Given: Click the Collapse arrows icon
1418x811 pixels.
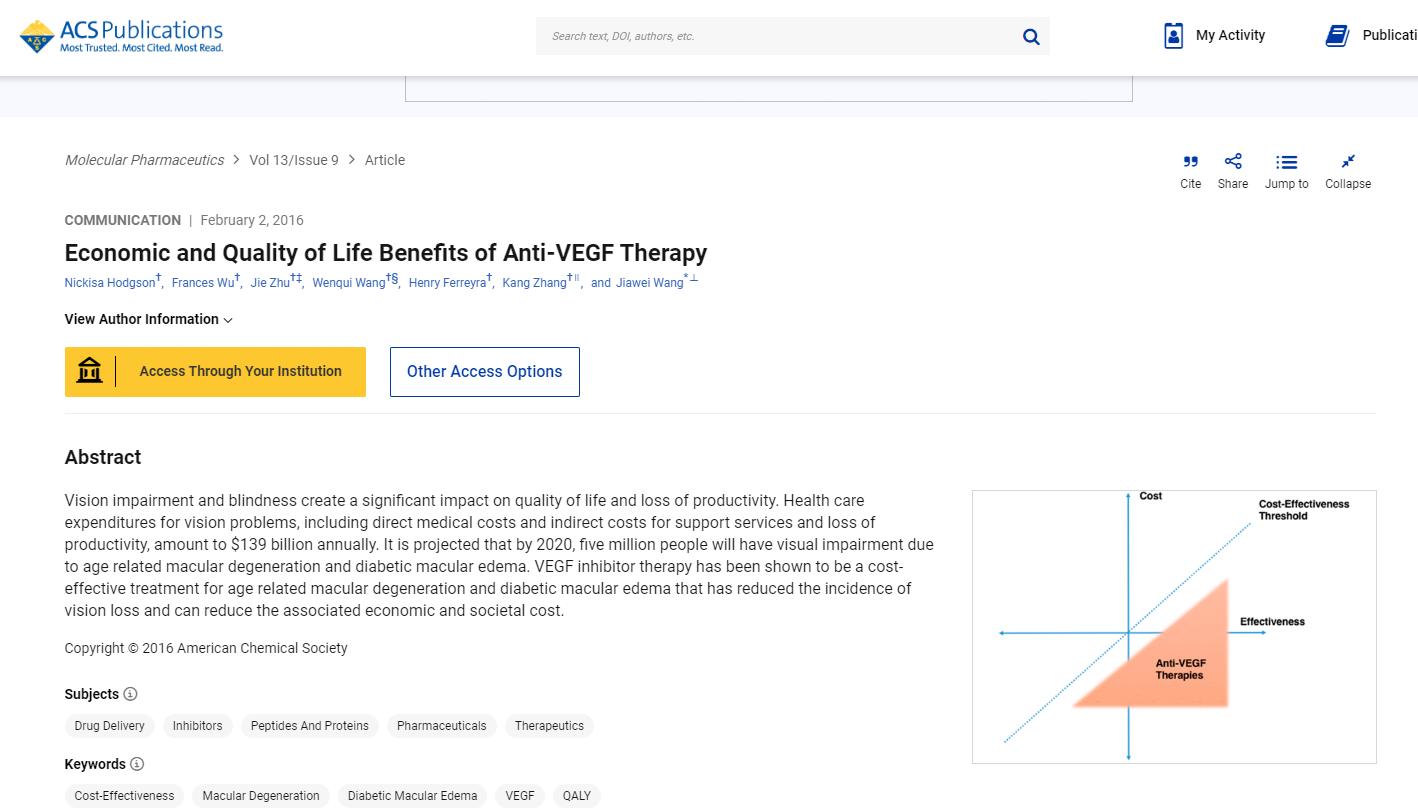Looking at the screenshot, I should tap(1348, 162).
